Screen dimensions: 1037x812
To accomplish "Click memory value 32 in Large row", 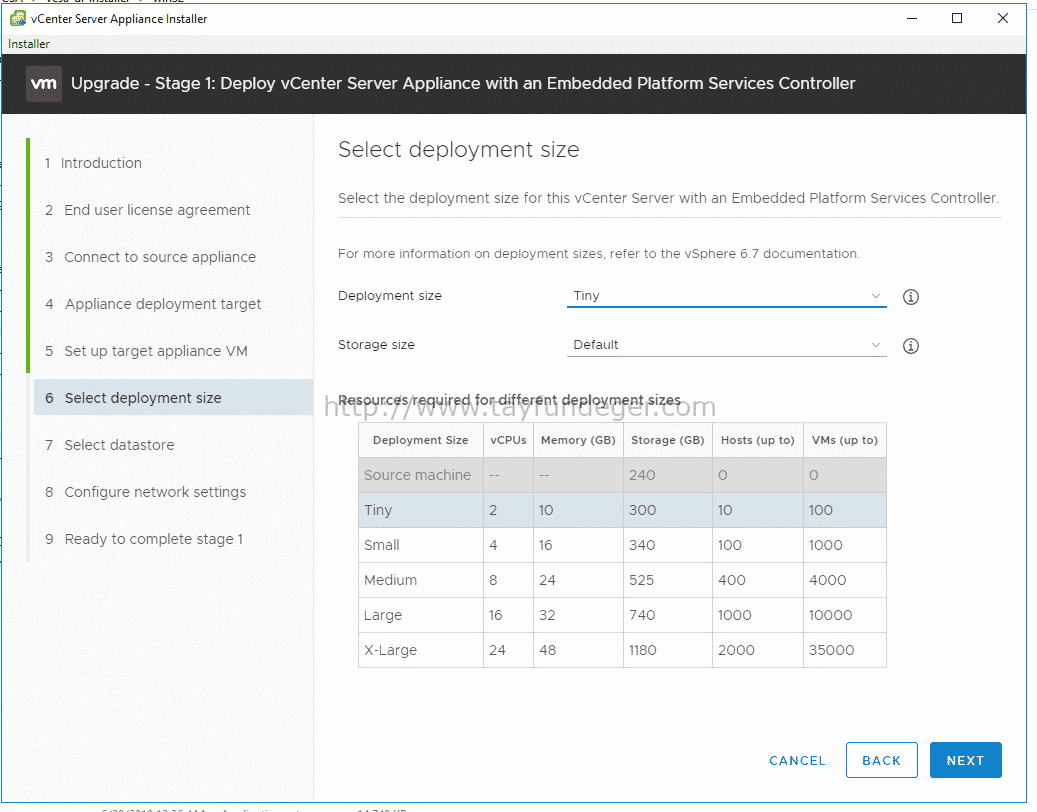I will (547, 615).
